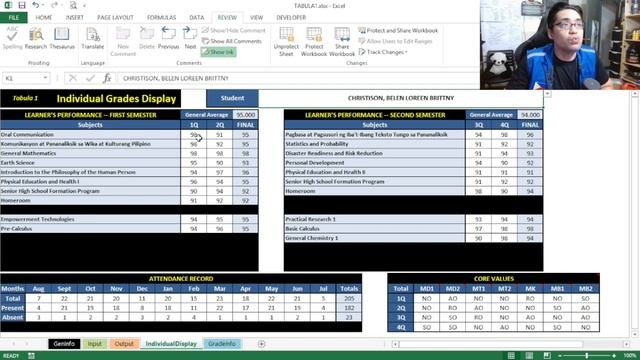The image size is (640, 360).
Task: Select the IndividualDisplay sheet tab
Action: (x=171, y=344)
